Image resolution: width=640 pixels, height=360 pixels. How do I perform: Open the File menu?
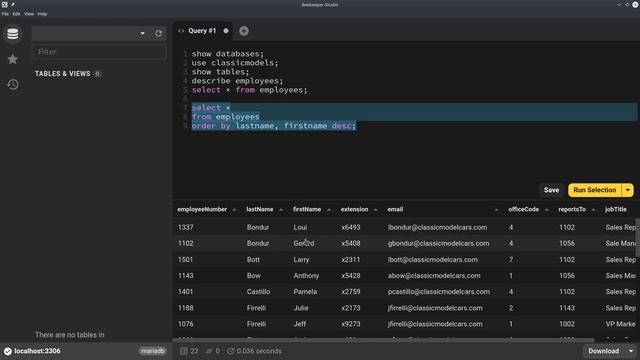pos(5,14)
